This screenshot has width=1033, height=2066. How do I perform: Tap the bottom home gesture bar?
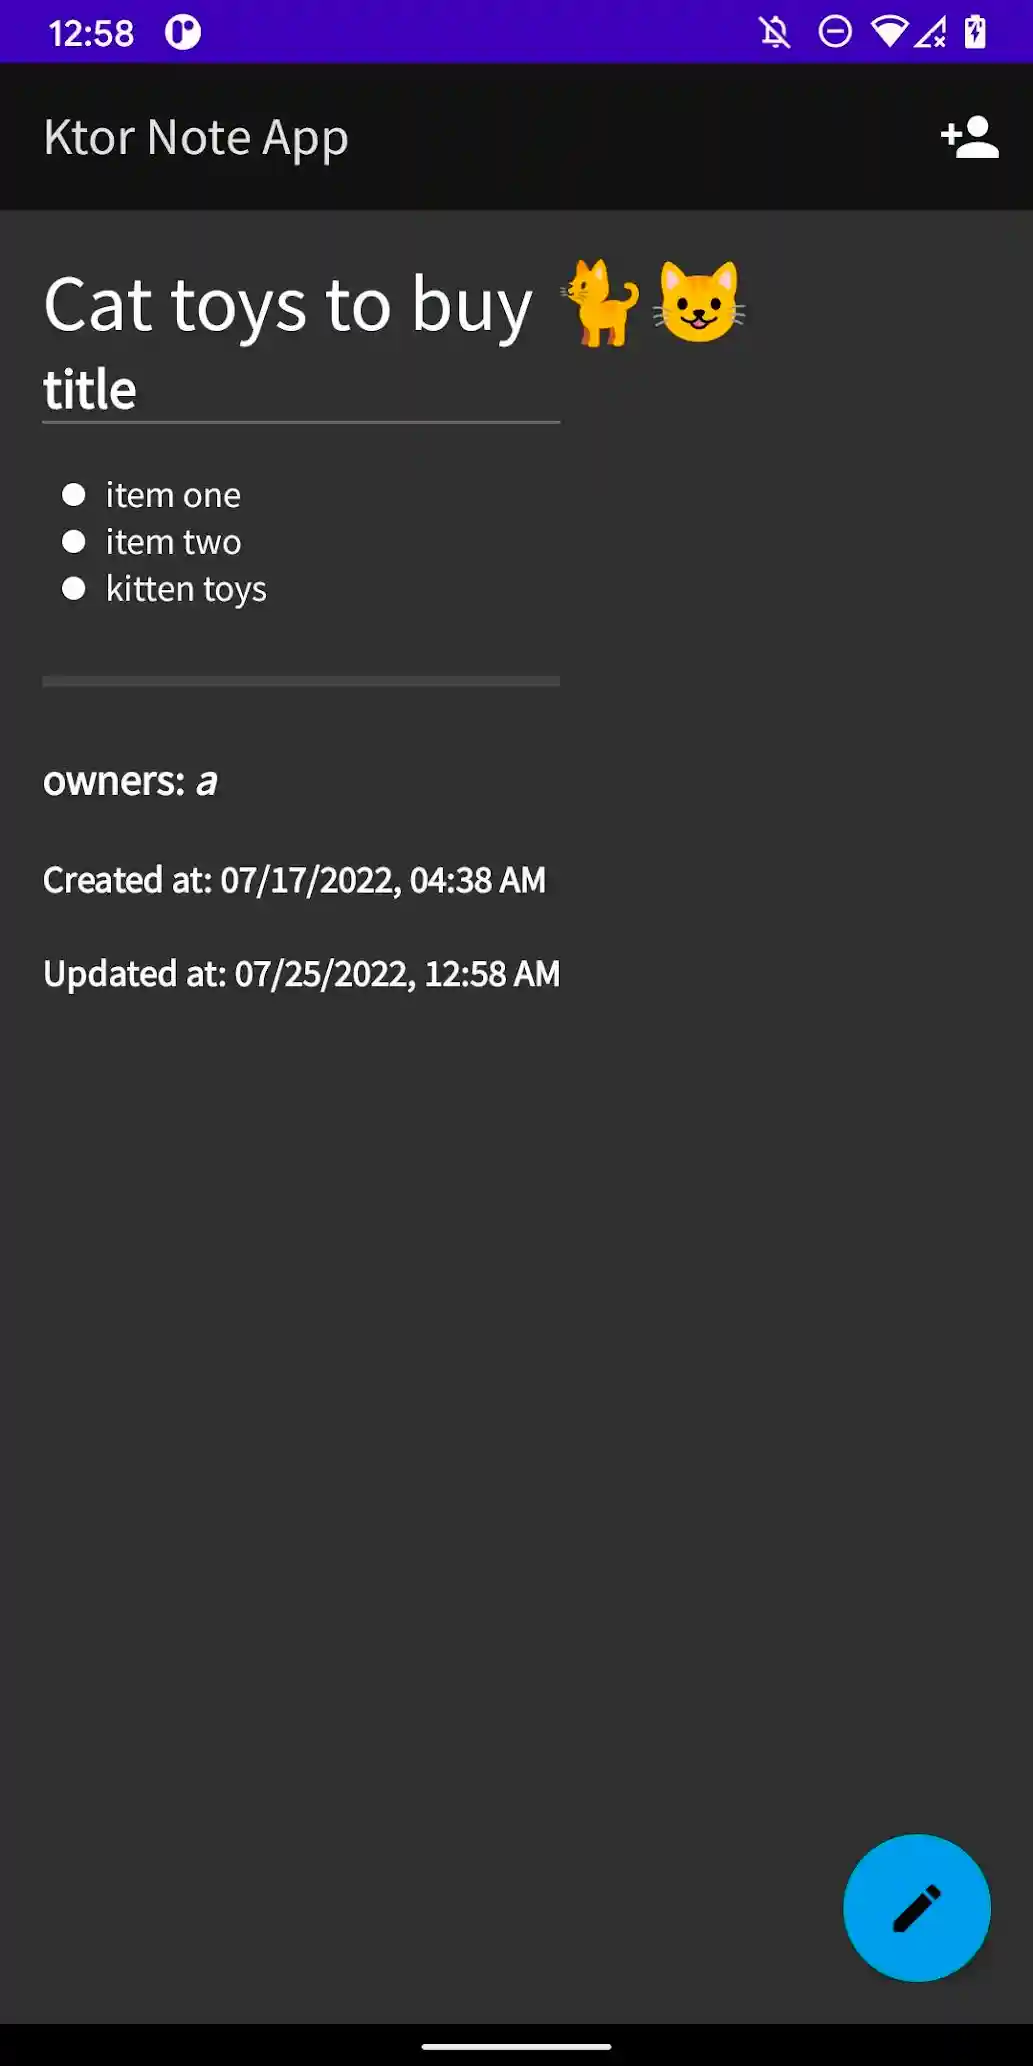coord(516,2046)
